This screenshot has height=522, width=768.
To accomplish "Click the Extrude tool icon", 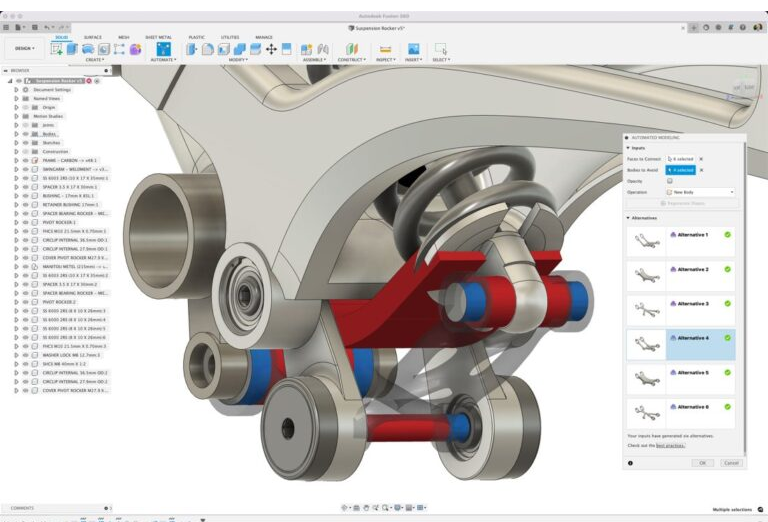I will click(72, 49).
